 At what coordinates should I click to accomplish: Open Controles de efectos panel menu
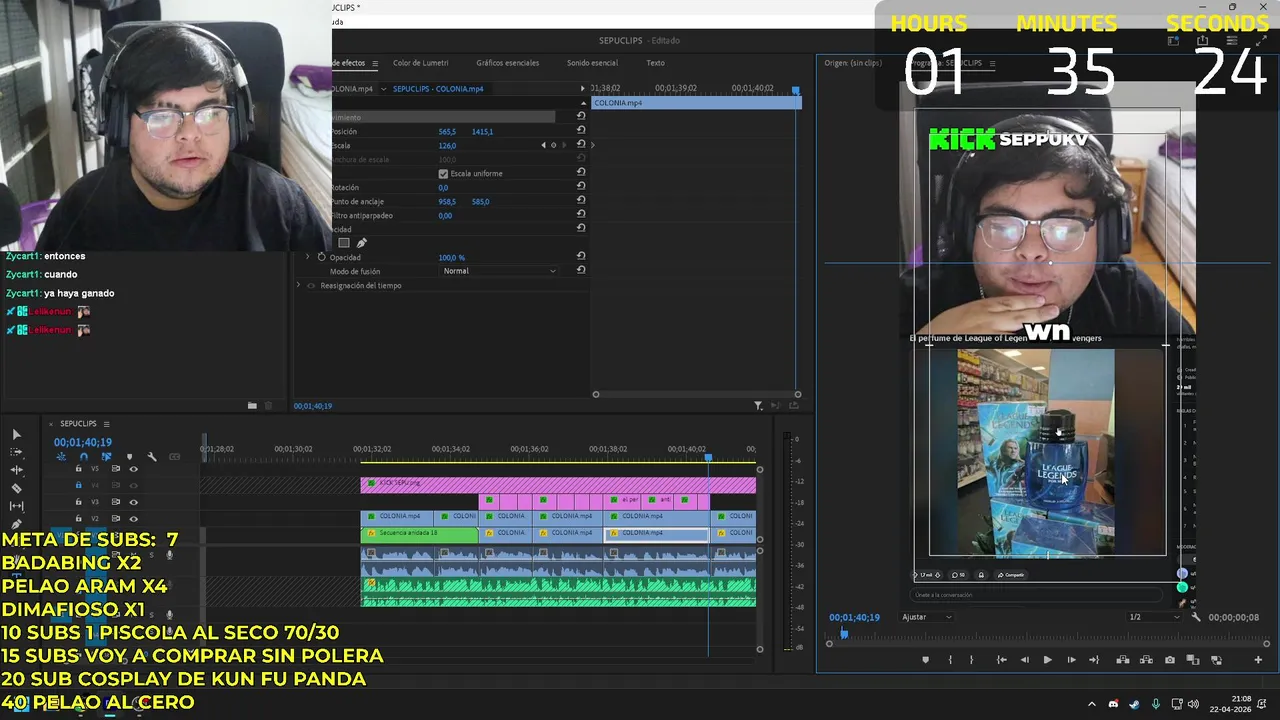[x=375, y=63]
